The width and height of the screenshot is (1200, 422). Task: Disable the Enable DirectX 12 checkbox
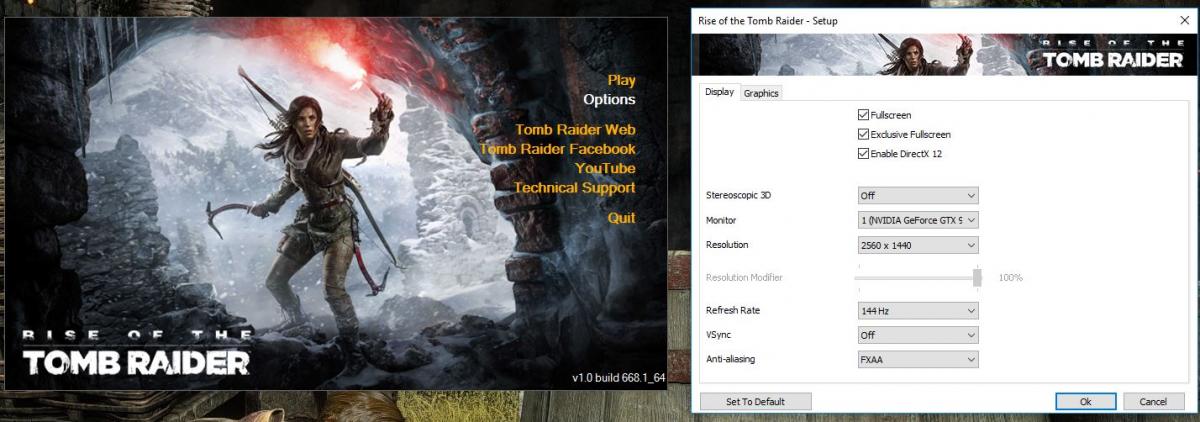click(x=864, y=153)
